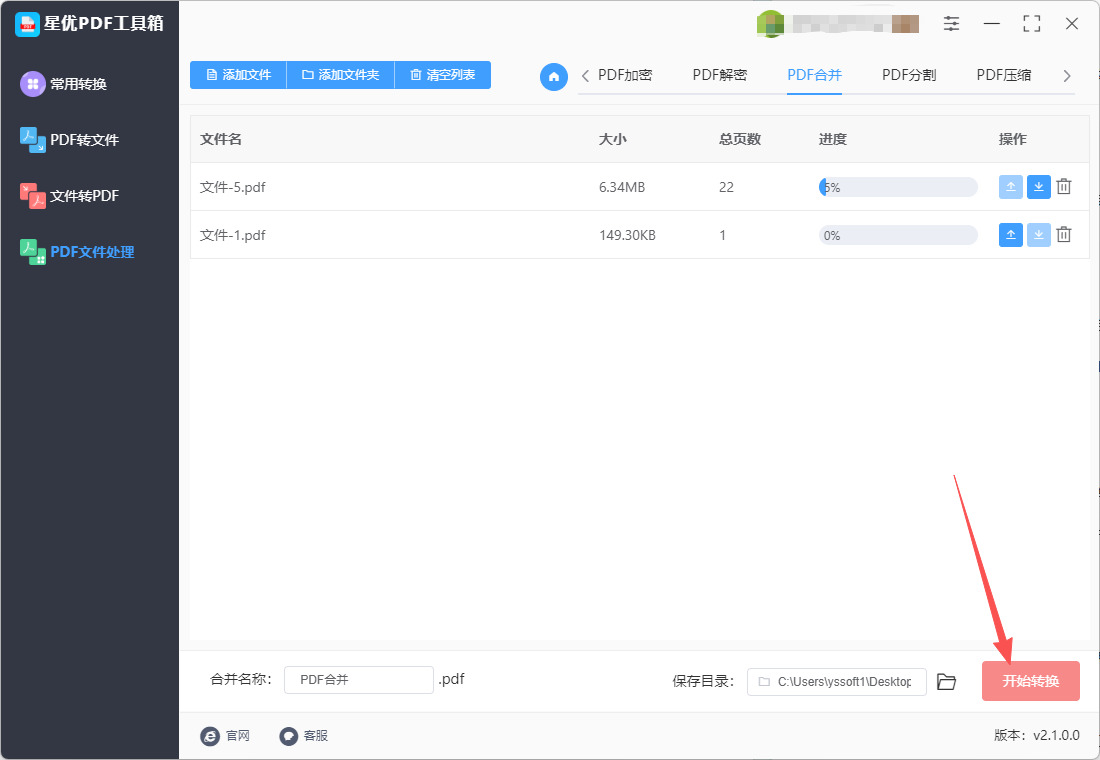Delete 文件-1.pdf from the list

click(1064, 235)
